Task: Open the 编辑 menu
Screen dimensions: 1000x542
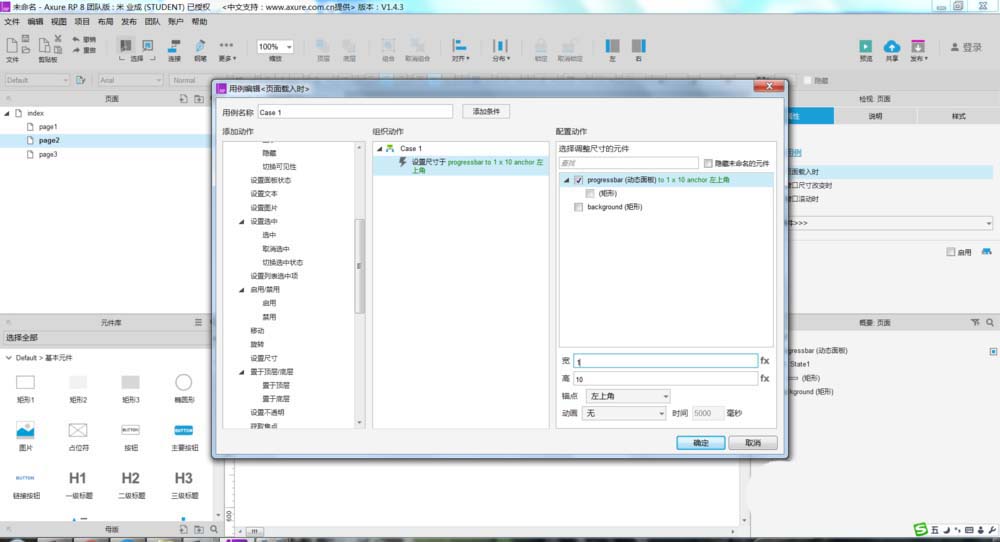Action: [35, 22]
